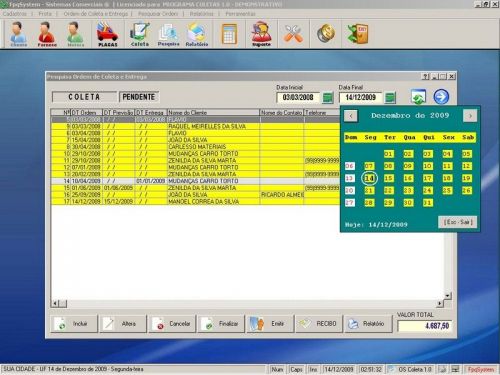Go to next month in calendar
Image resolution: width=500 pixels, height=375 pixels.
click(470, 116)
